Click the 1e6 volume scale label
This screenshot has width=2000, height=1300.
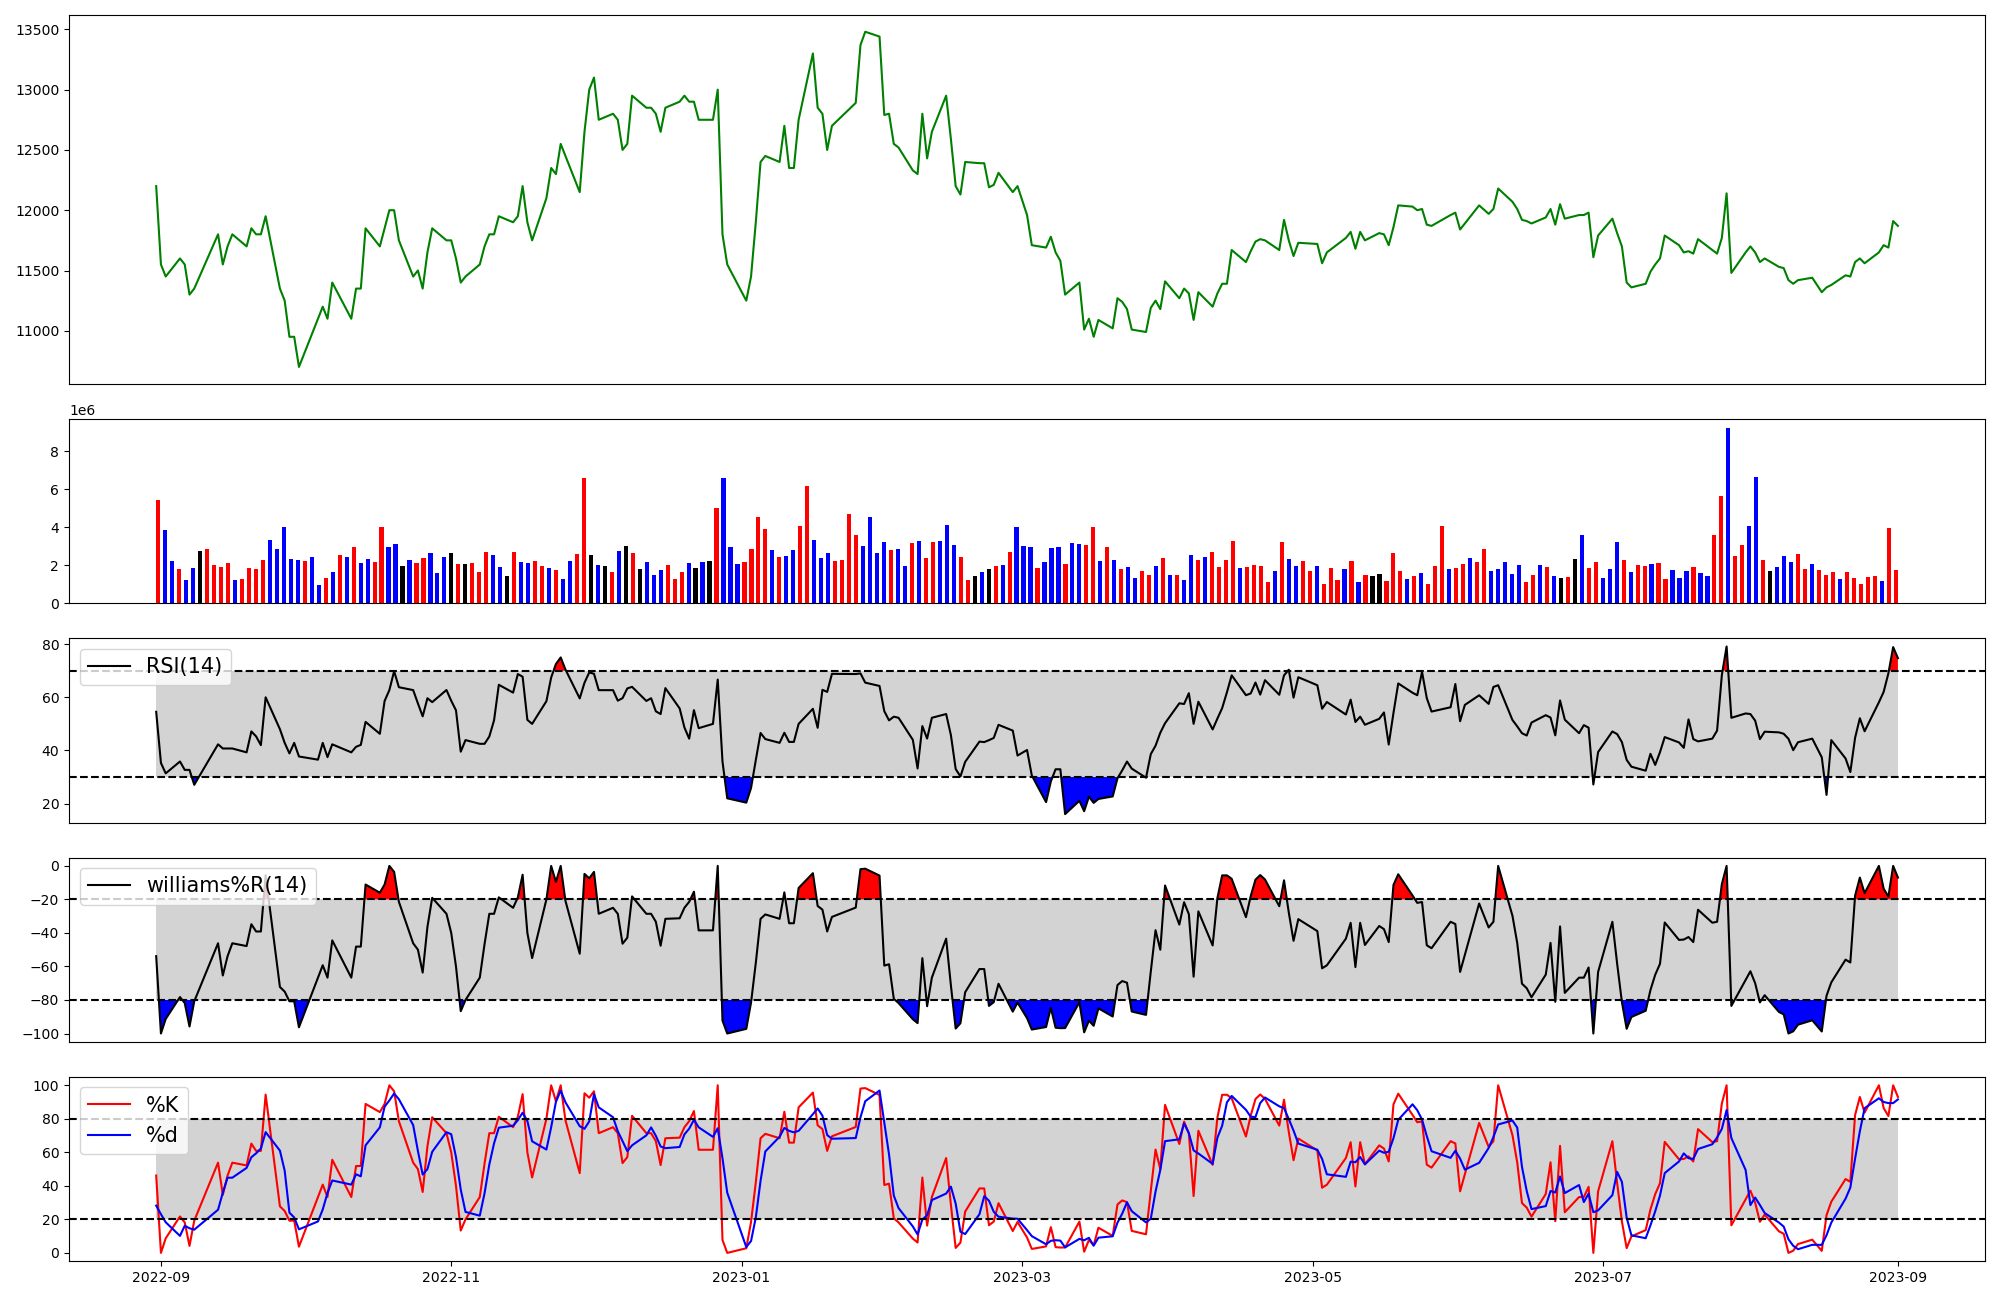(82, 411)
